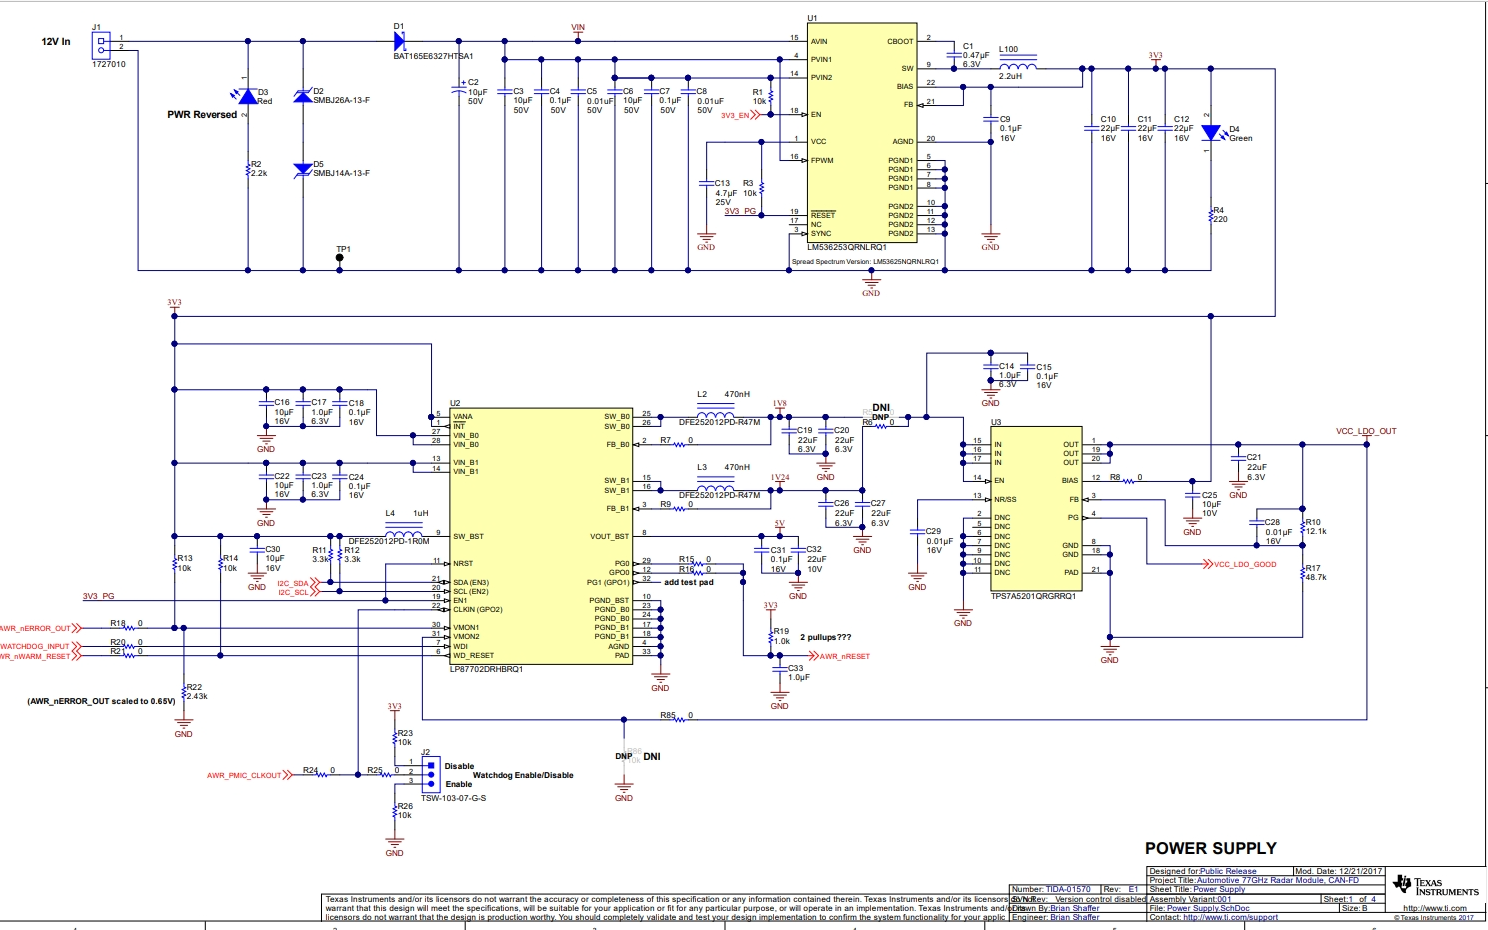The image size is (1488, 930).
Task: Select the J1 12V input connector
Action: (101, 45)
